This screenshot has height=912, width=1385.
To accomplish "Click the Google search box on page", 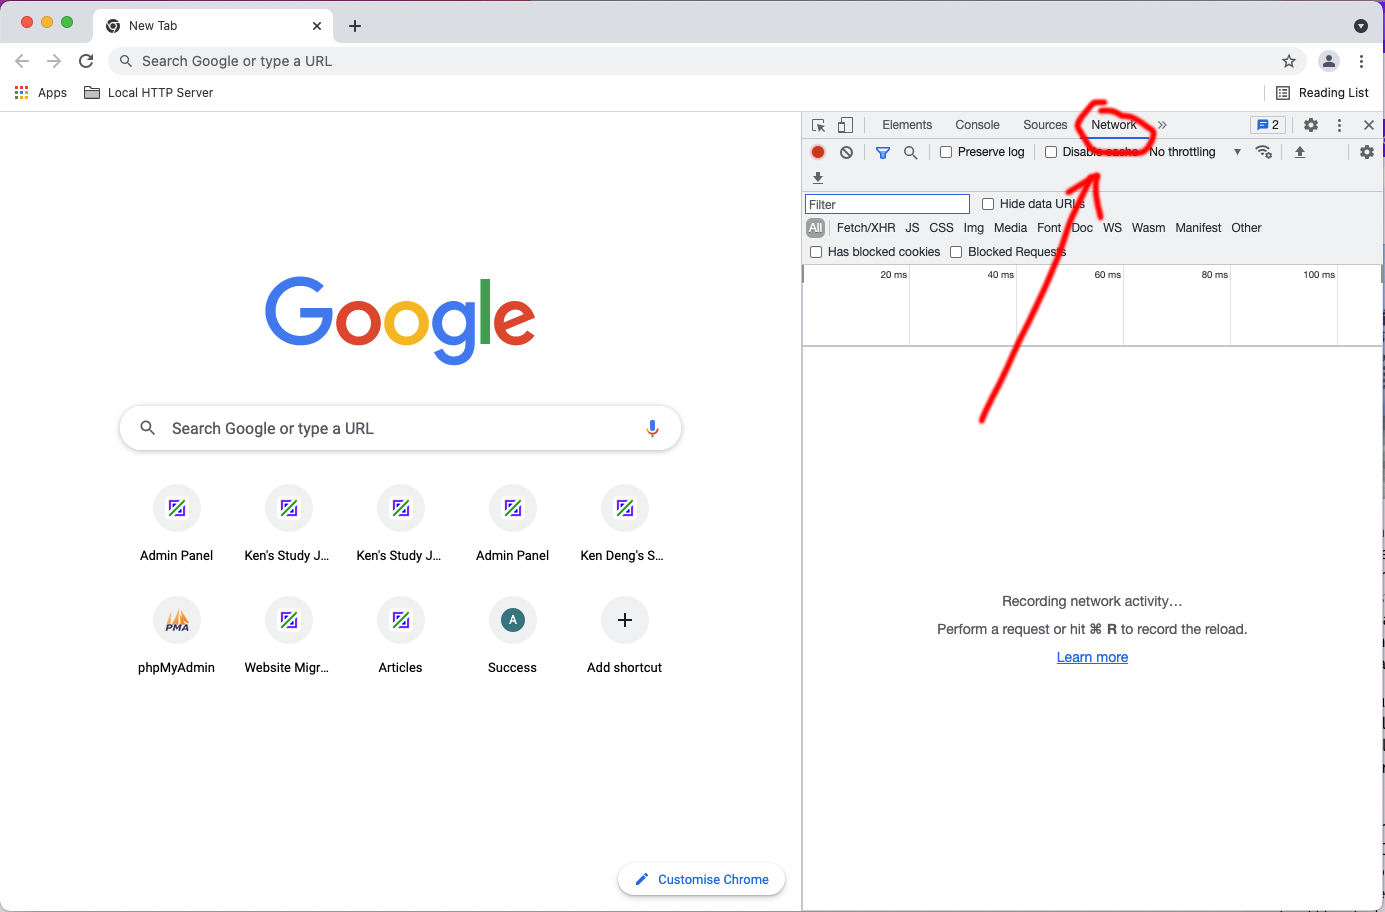I will click(401, 428).
